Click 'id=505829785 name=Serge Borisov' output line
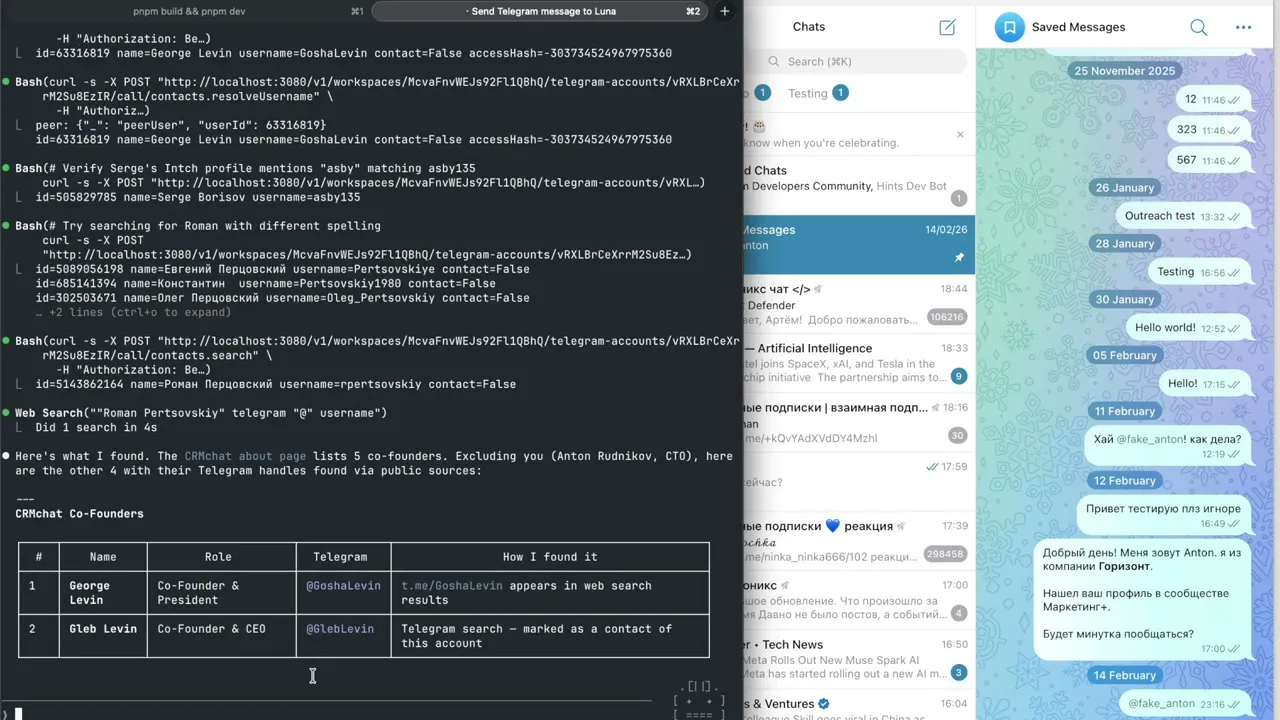 point(198,197)
